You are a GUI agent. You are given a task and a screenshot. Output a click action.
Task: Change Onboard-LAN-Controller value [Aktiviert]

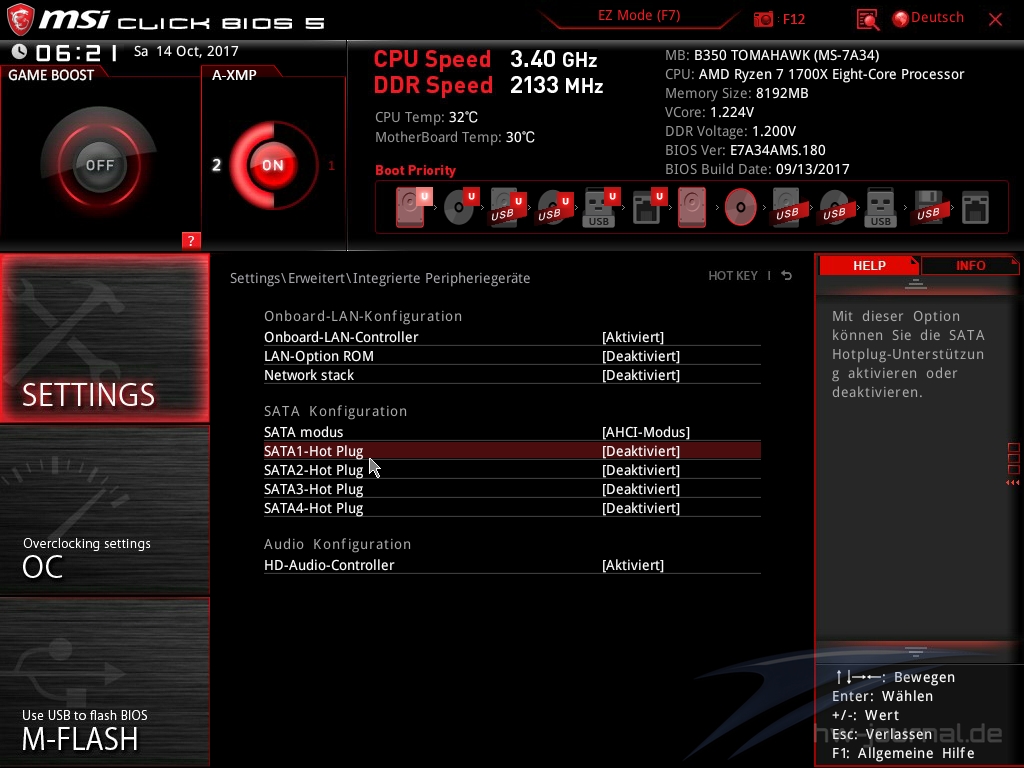tap(633, 337)
